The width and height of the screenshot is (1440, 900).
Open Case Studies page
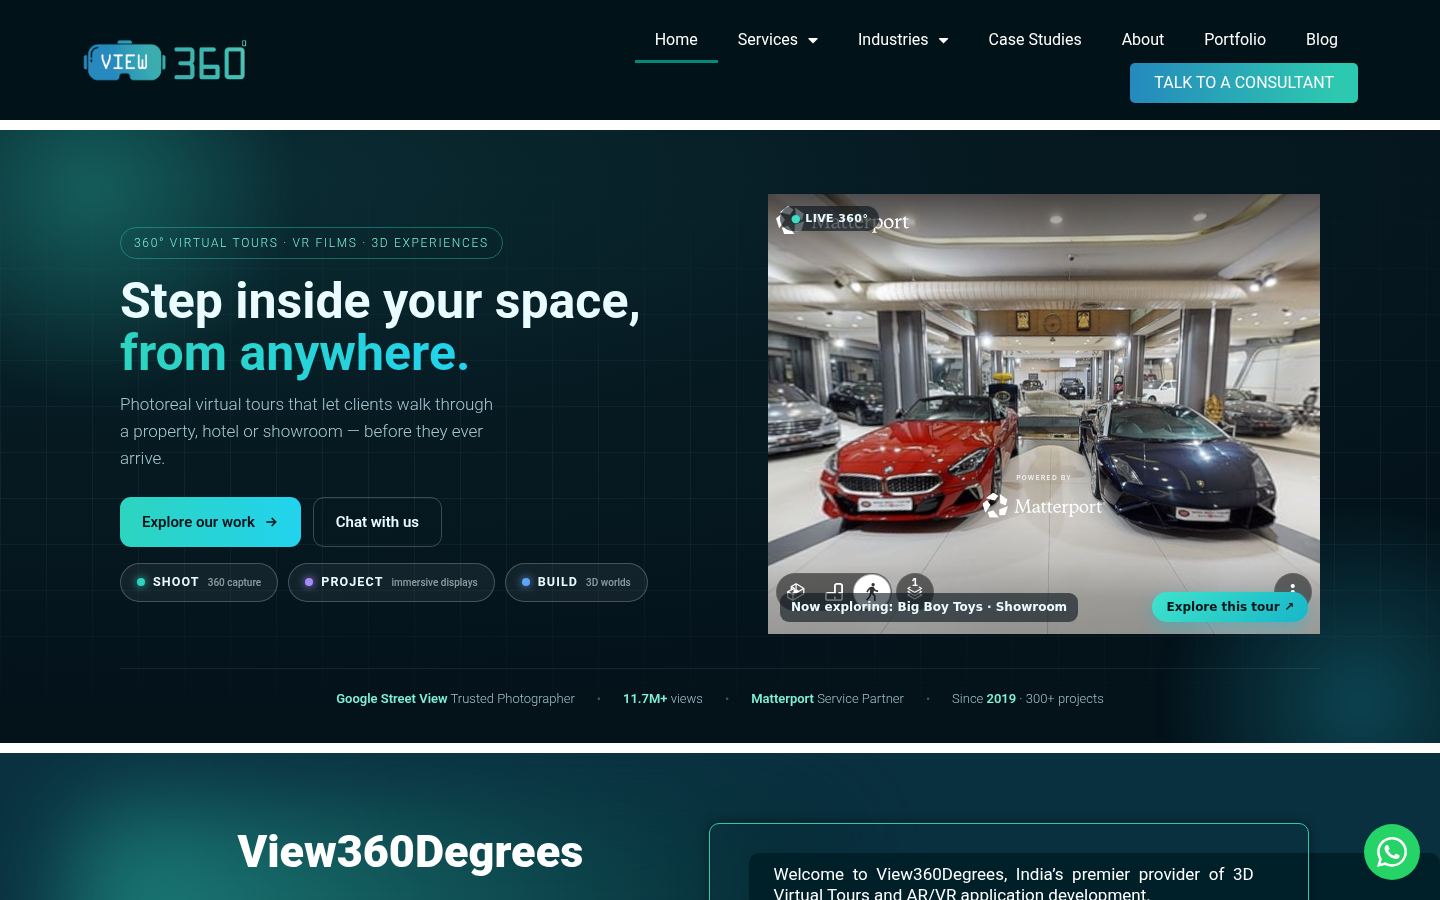pyautogui.click(x=1035, y=40)
